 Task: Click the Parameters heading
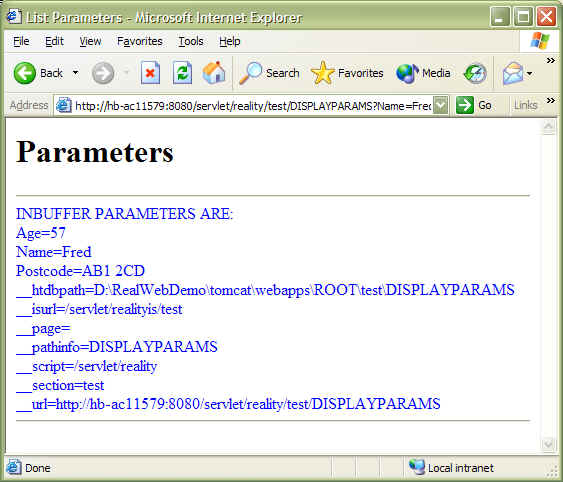point(95,152)
